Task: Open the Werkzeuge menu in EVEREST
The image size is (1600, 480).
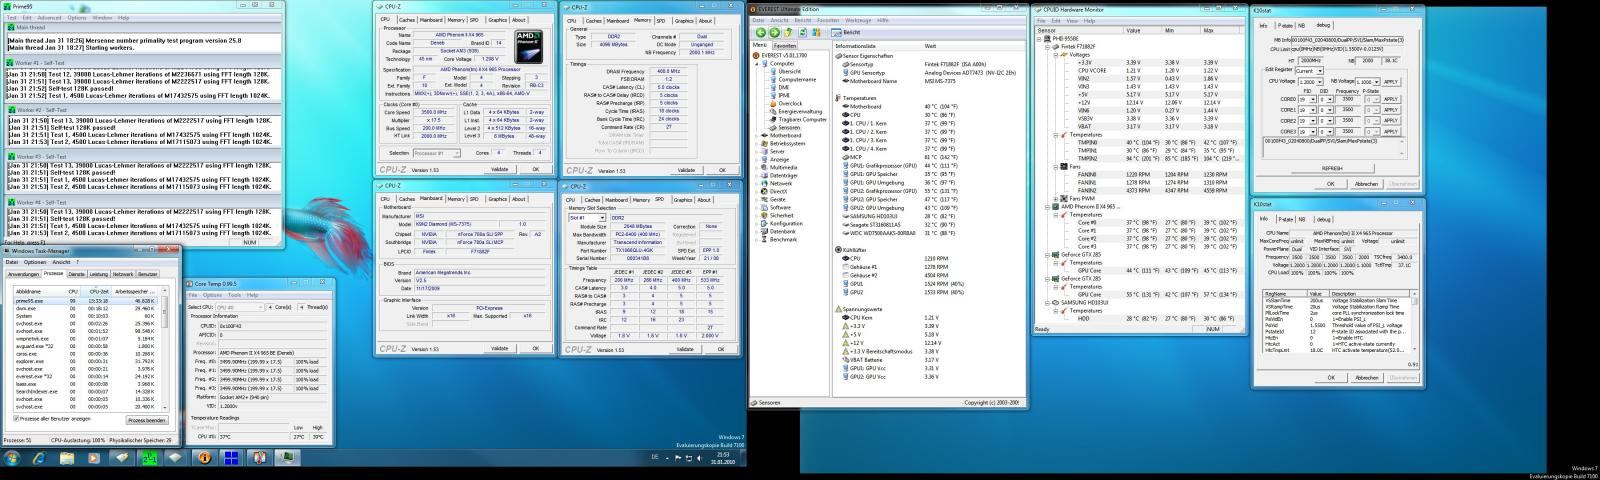Action: 857,20
